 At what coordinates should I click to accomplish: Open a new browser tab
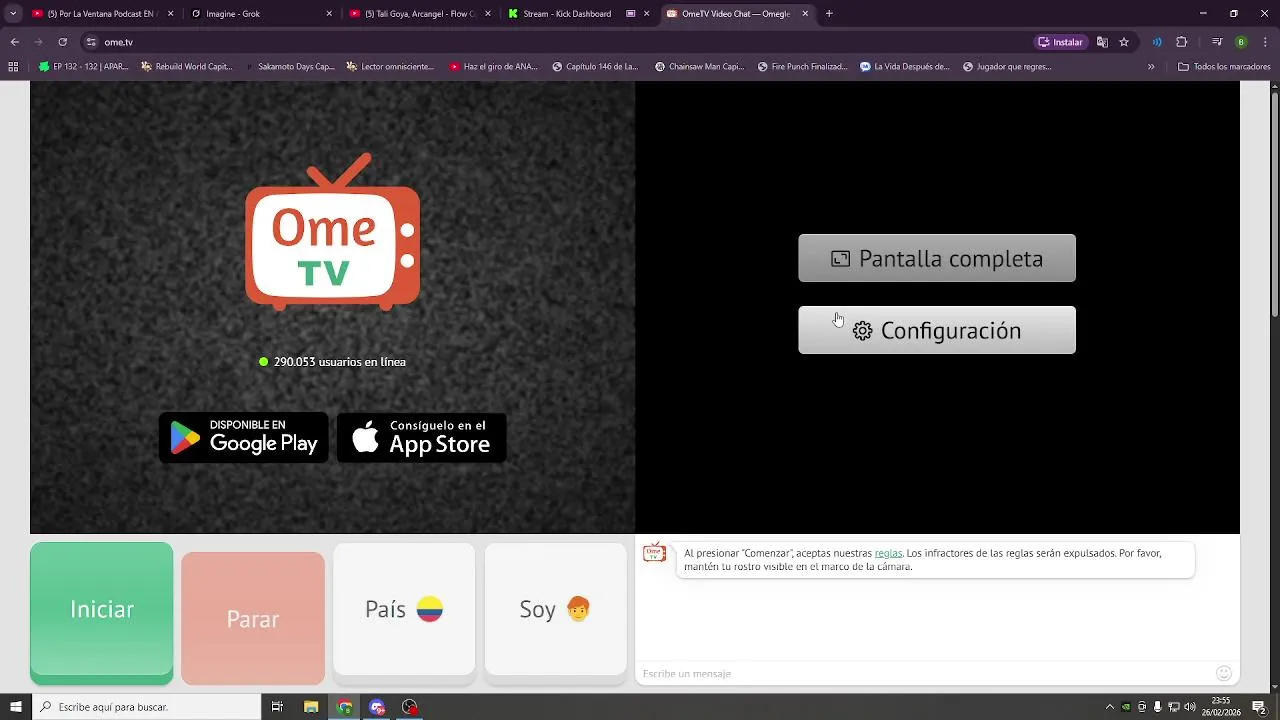pyautogui.click(x=829, y=14)
